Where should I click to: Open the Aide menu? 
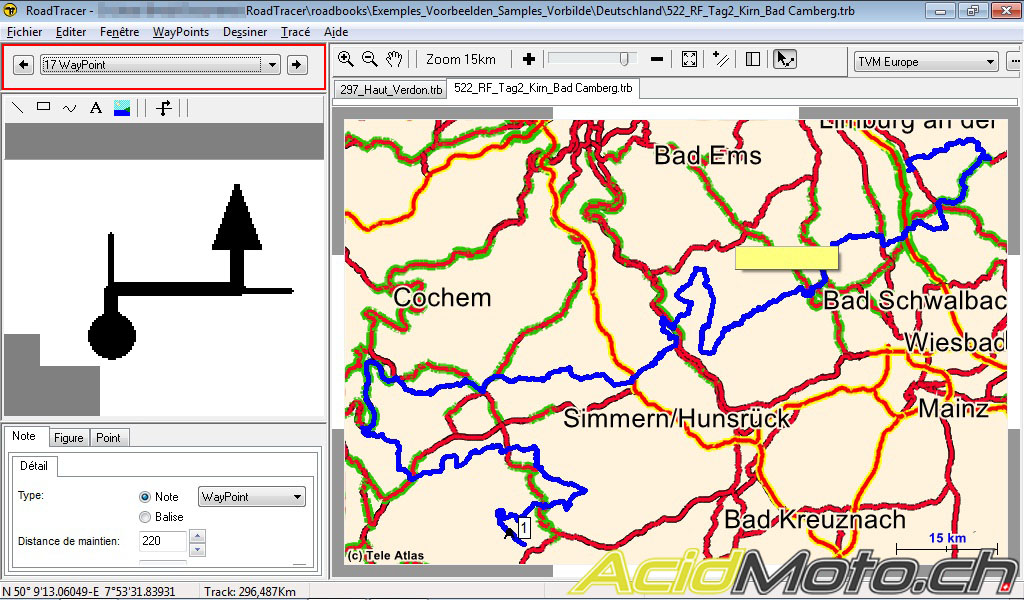point(336,32)
